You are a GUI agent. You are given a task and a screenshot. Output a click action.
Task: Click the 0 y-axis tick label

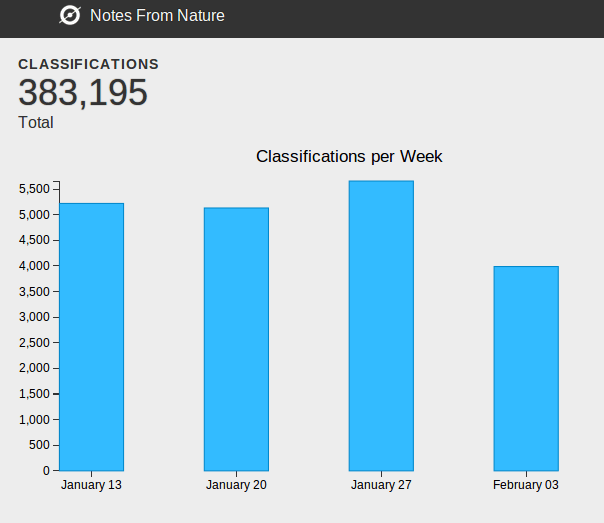46,471
